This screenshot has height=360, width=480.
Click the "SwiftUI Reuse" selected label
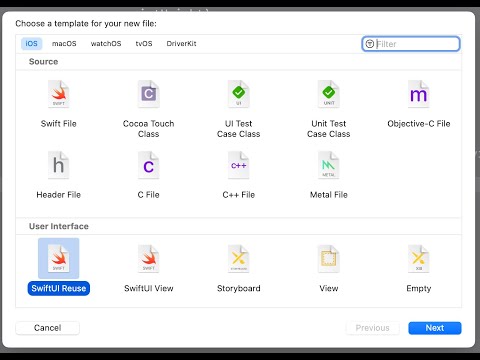[x=59, y=288]
